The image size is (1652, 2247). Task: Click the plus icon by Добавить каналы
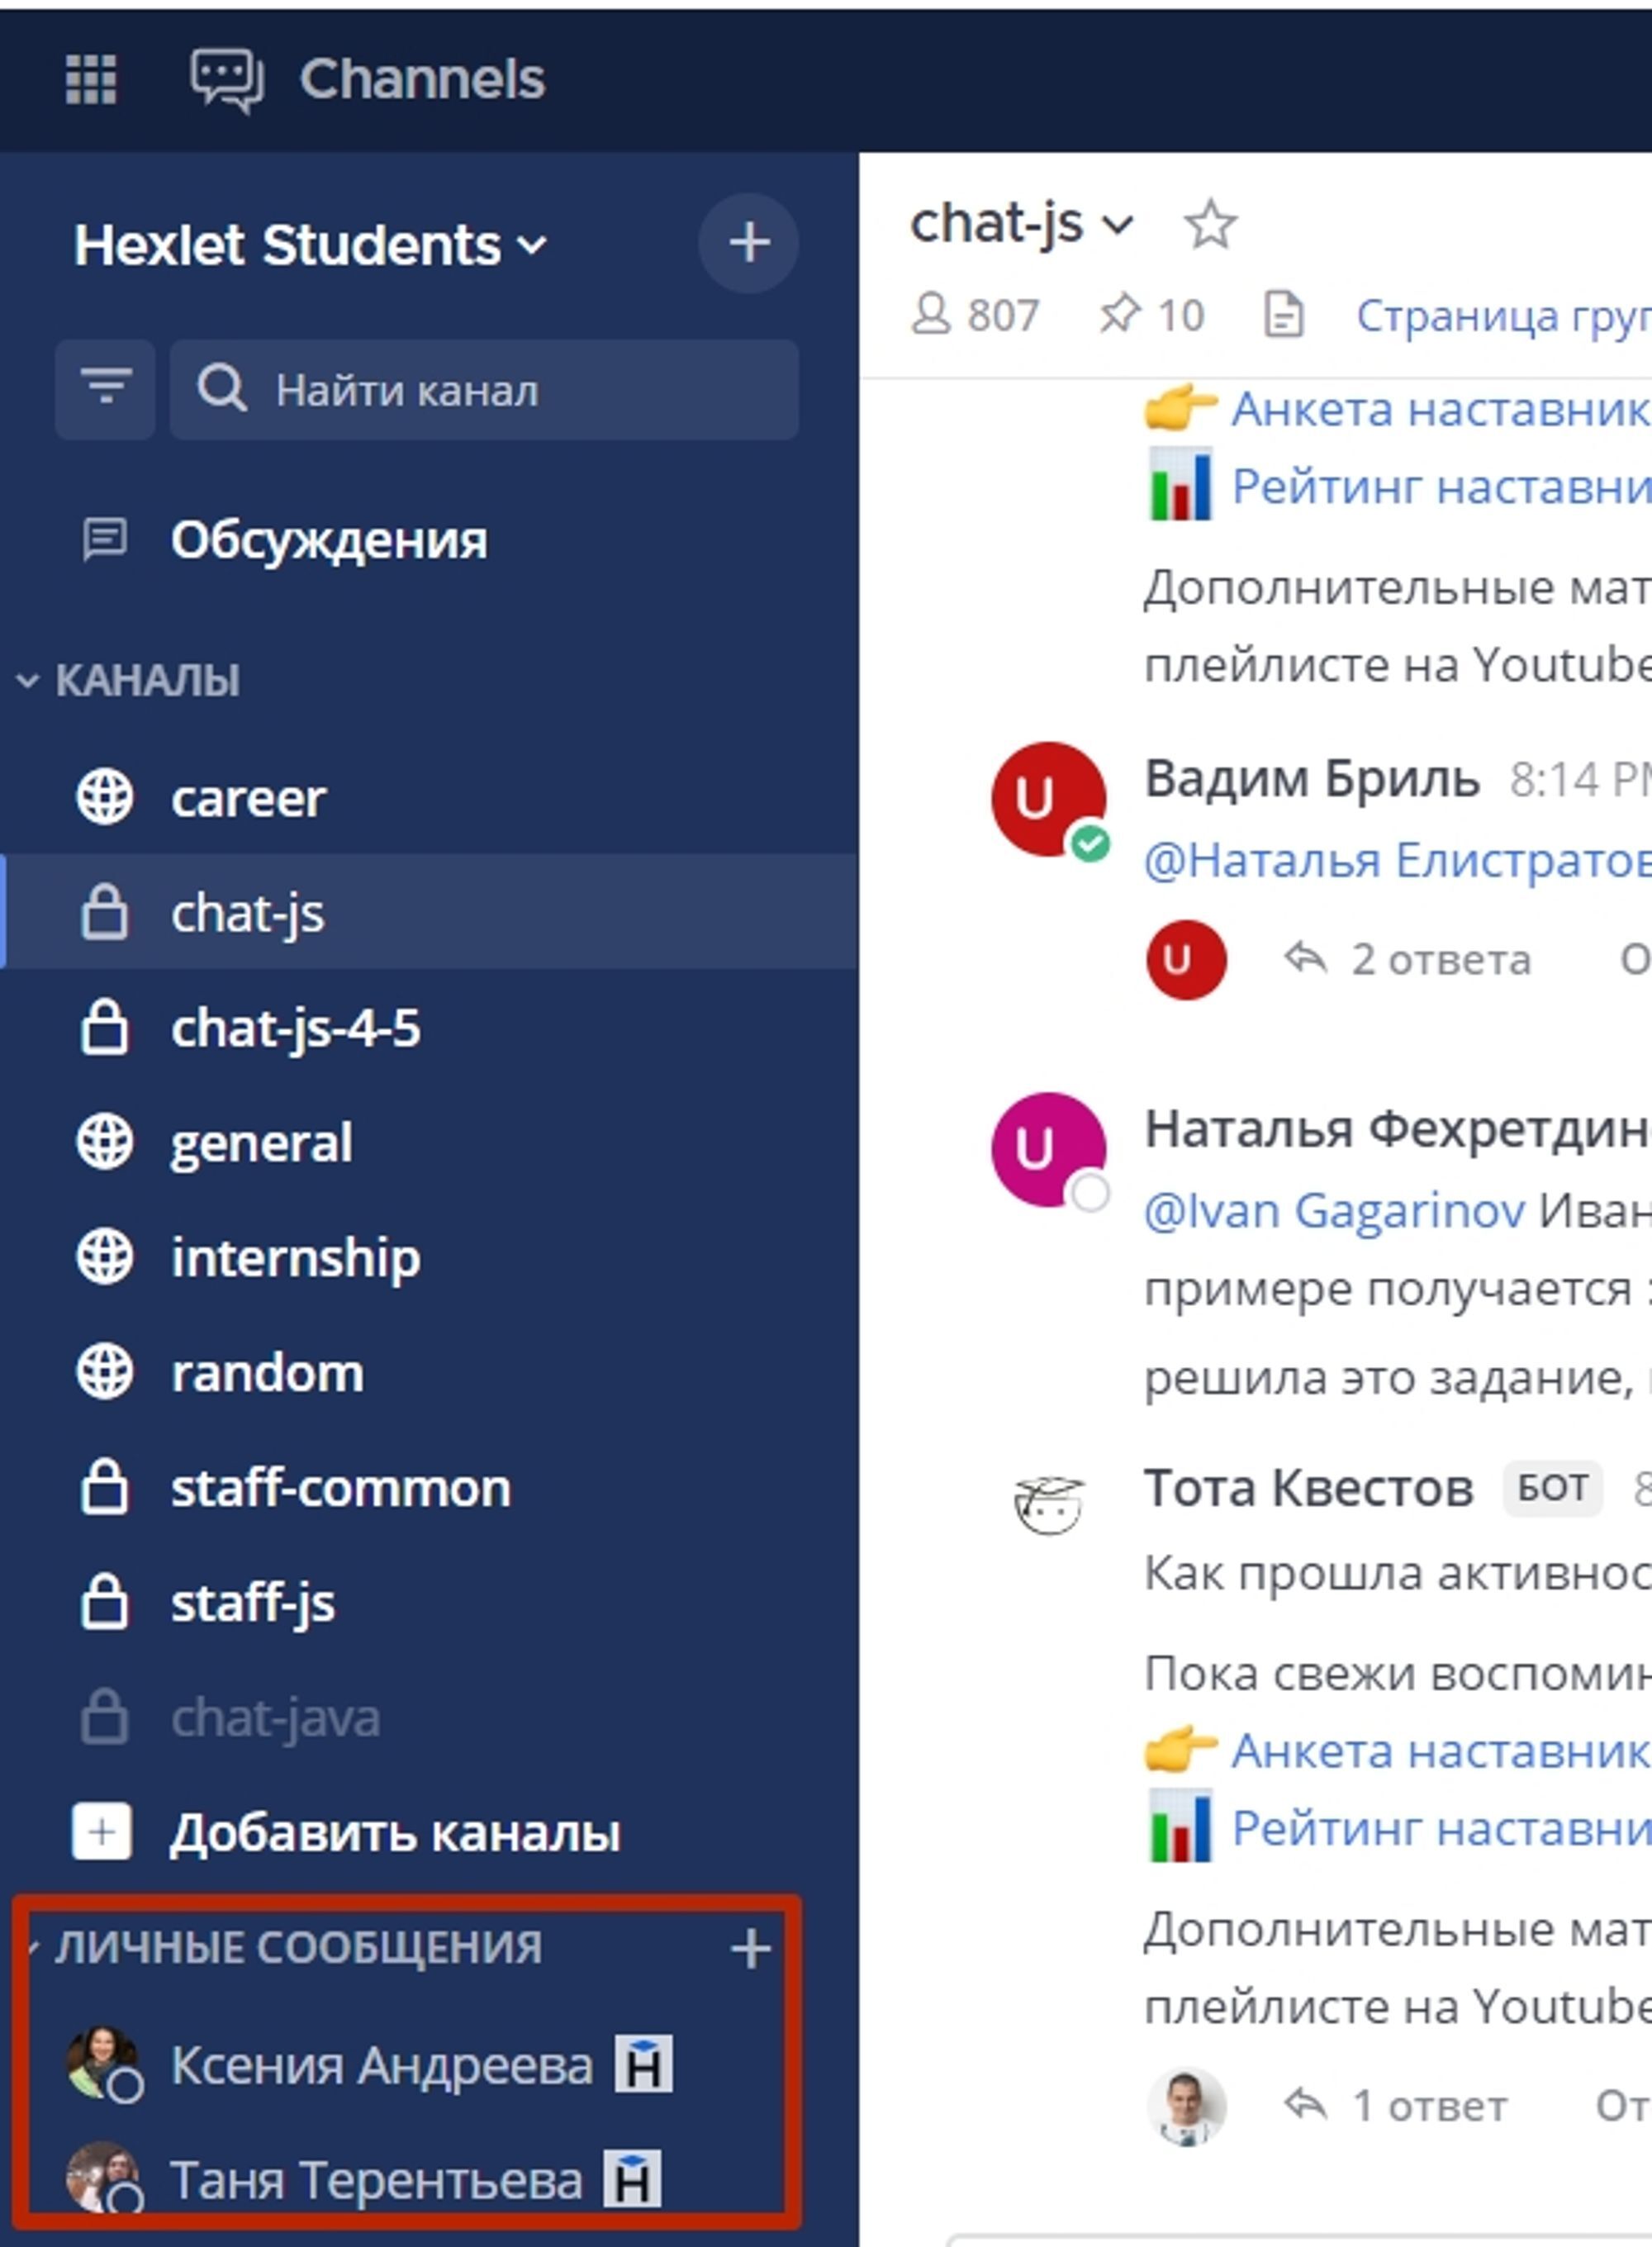(x=102, y=1832)
